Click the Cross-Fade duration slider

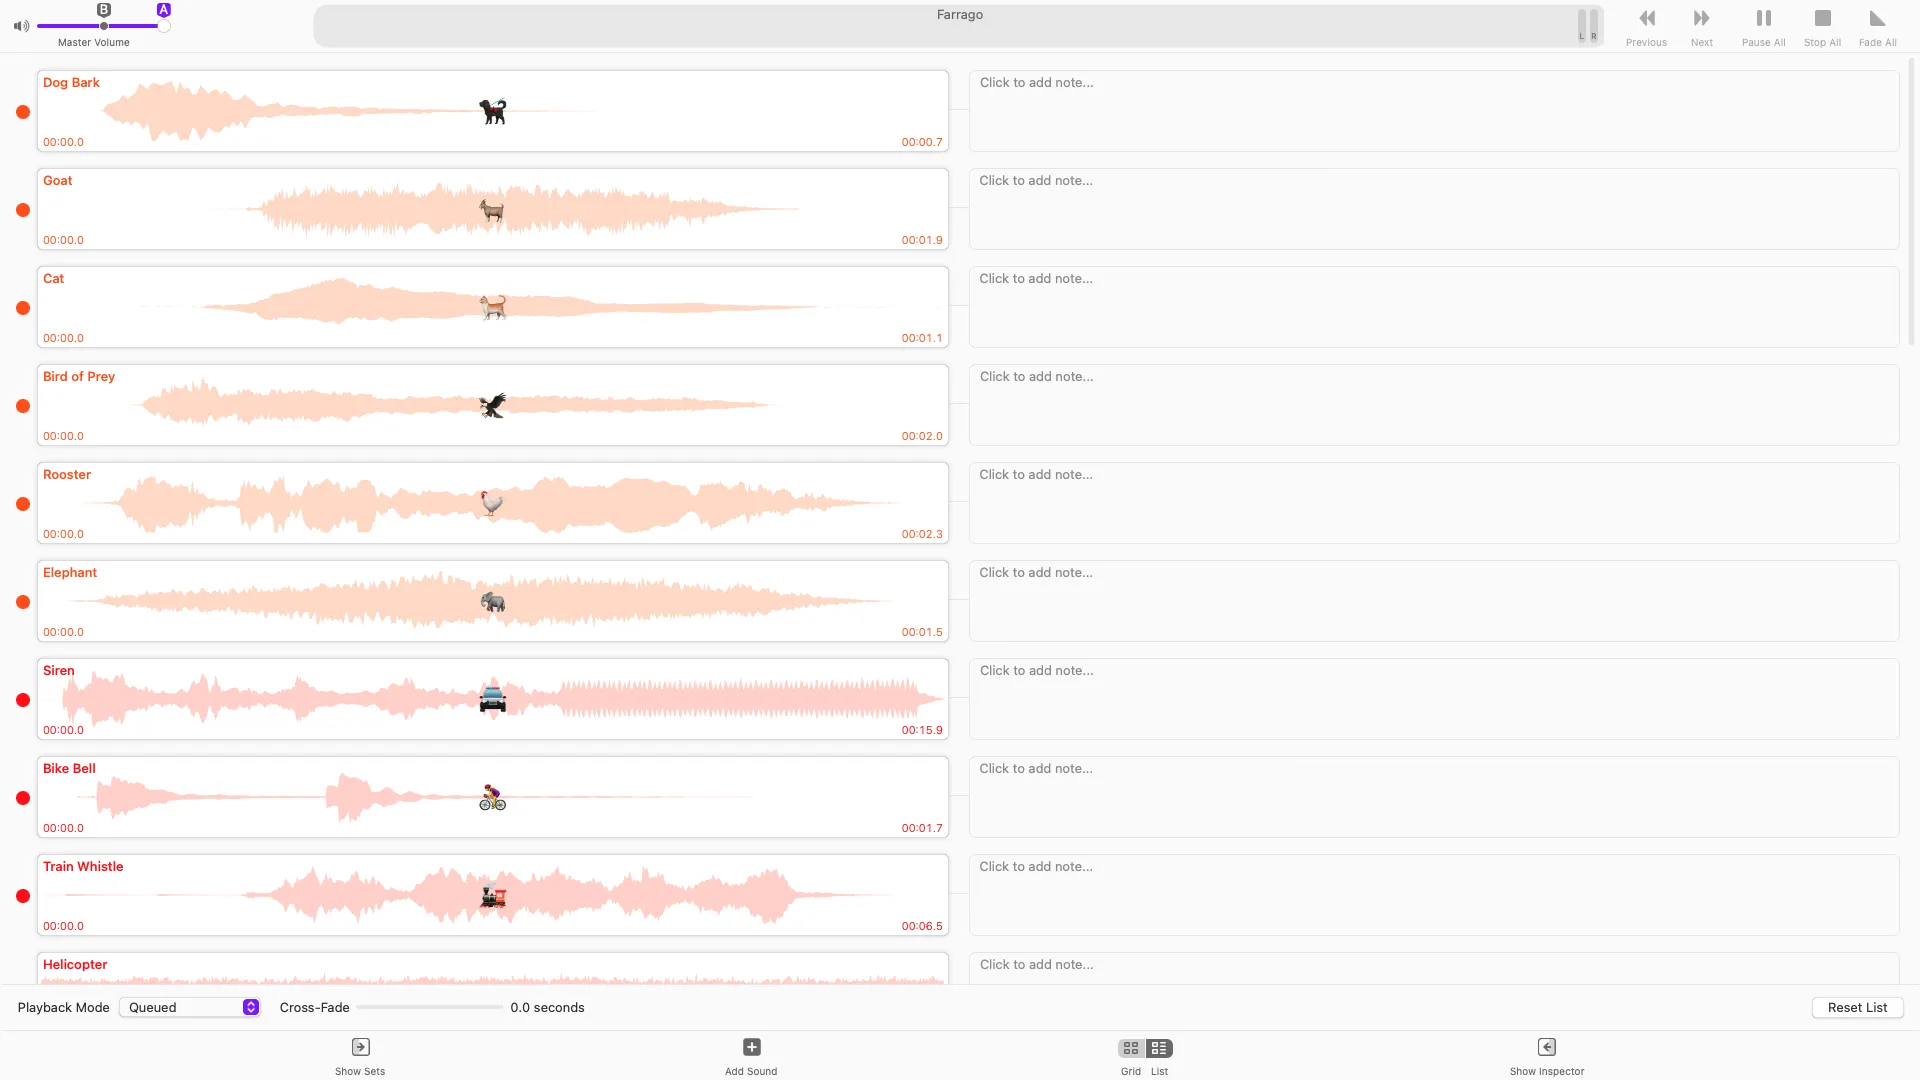(429, 1007)
